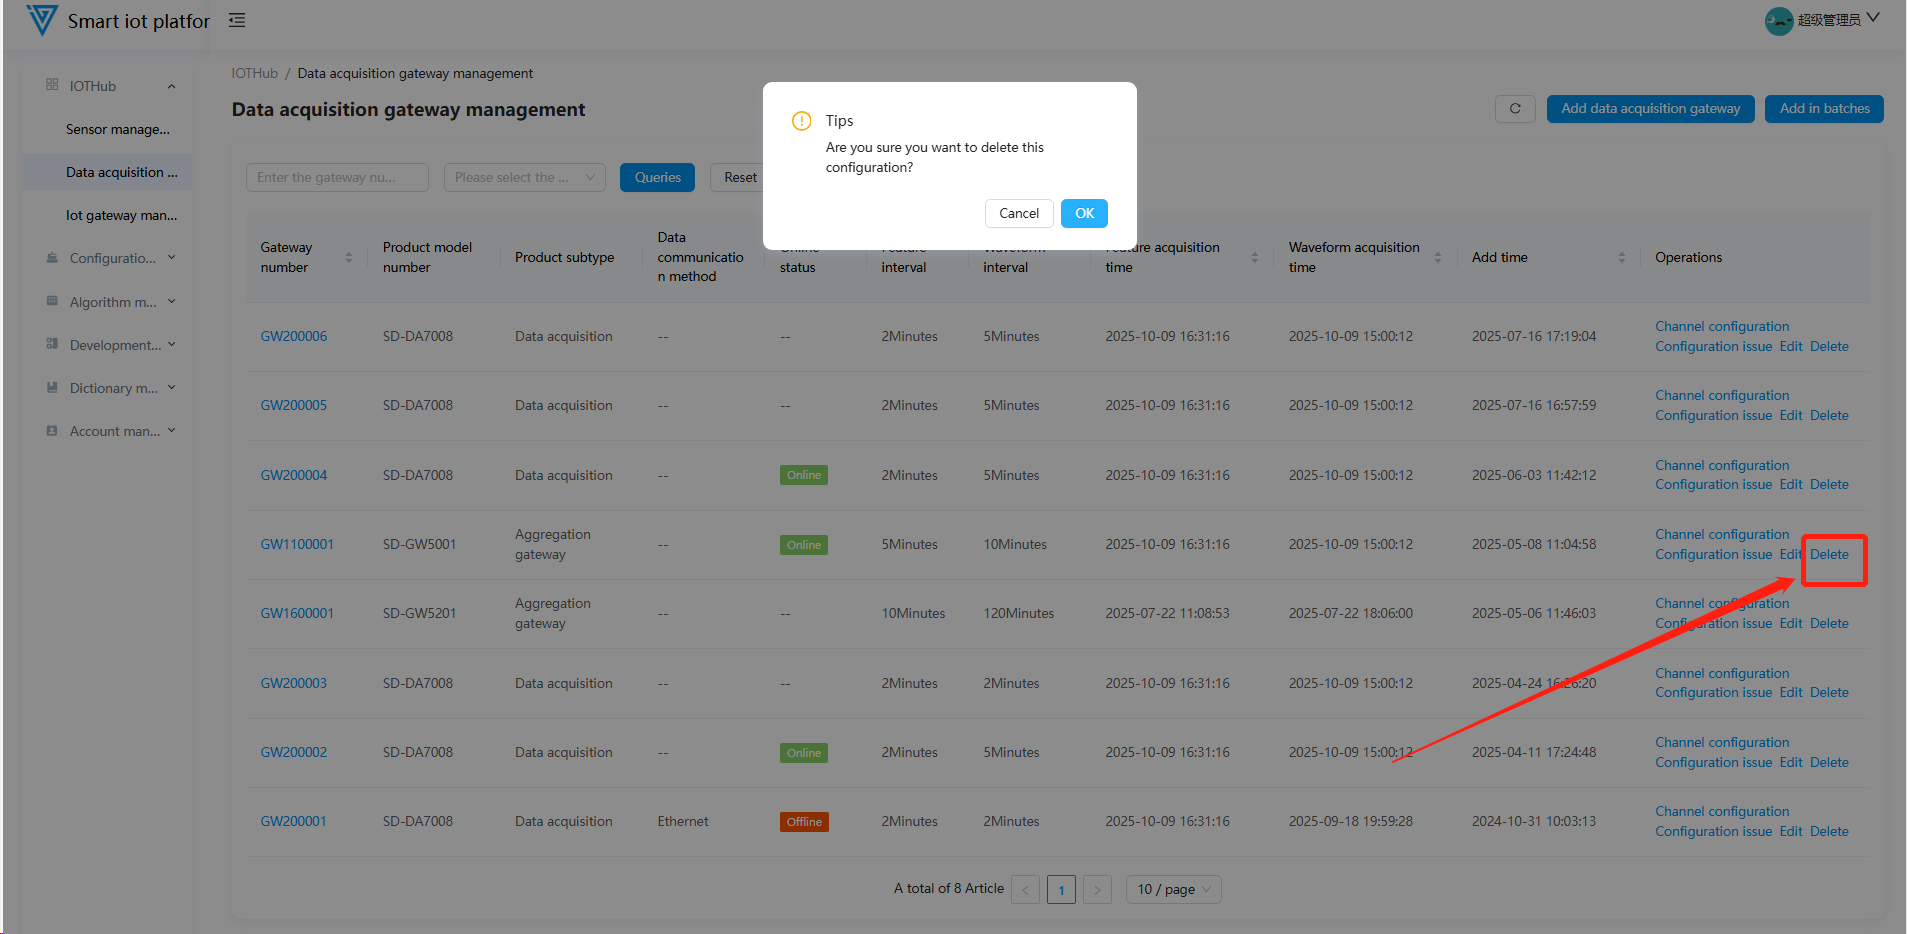1907x934 pixels.
Task: Open the 10 / page size dropdown
Action: pyautogui.click(x=1173, y=889)
